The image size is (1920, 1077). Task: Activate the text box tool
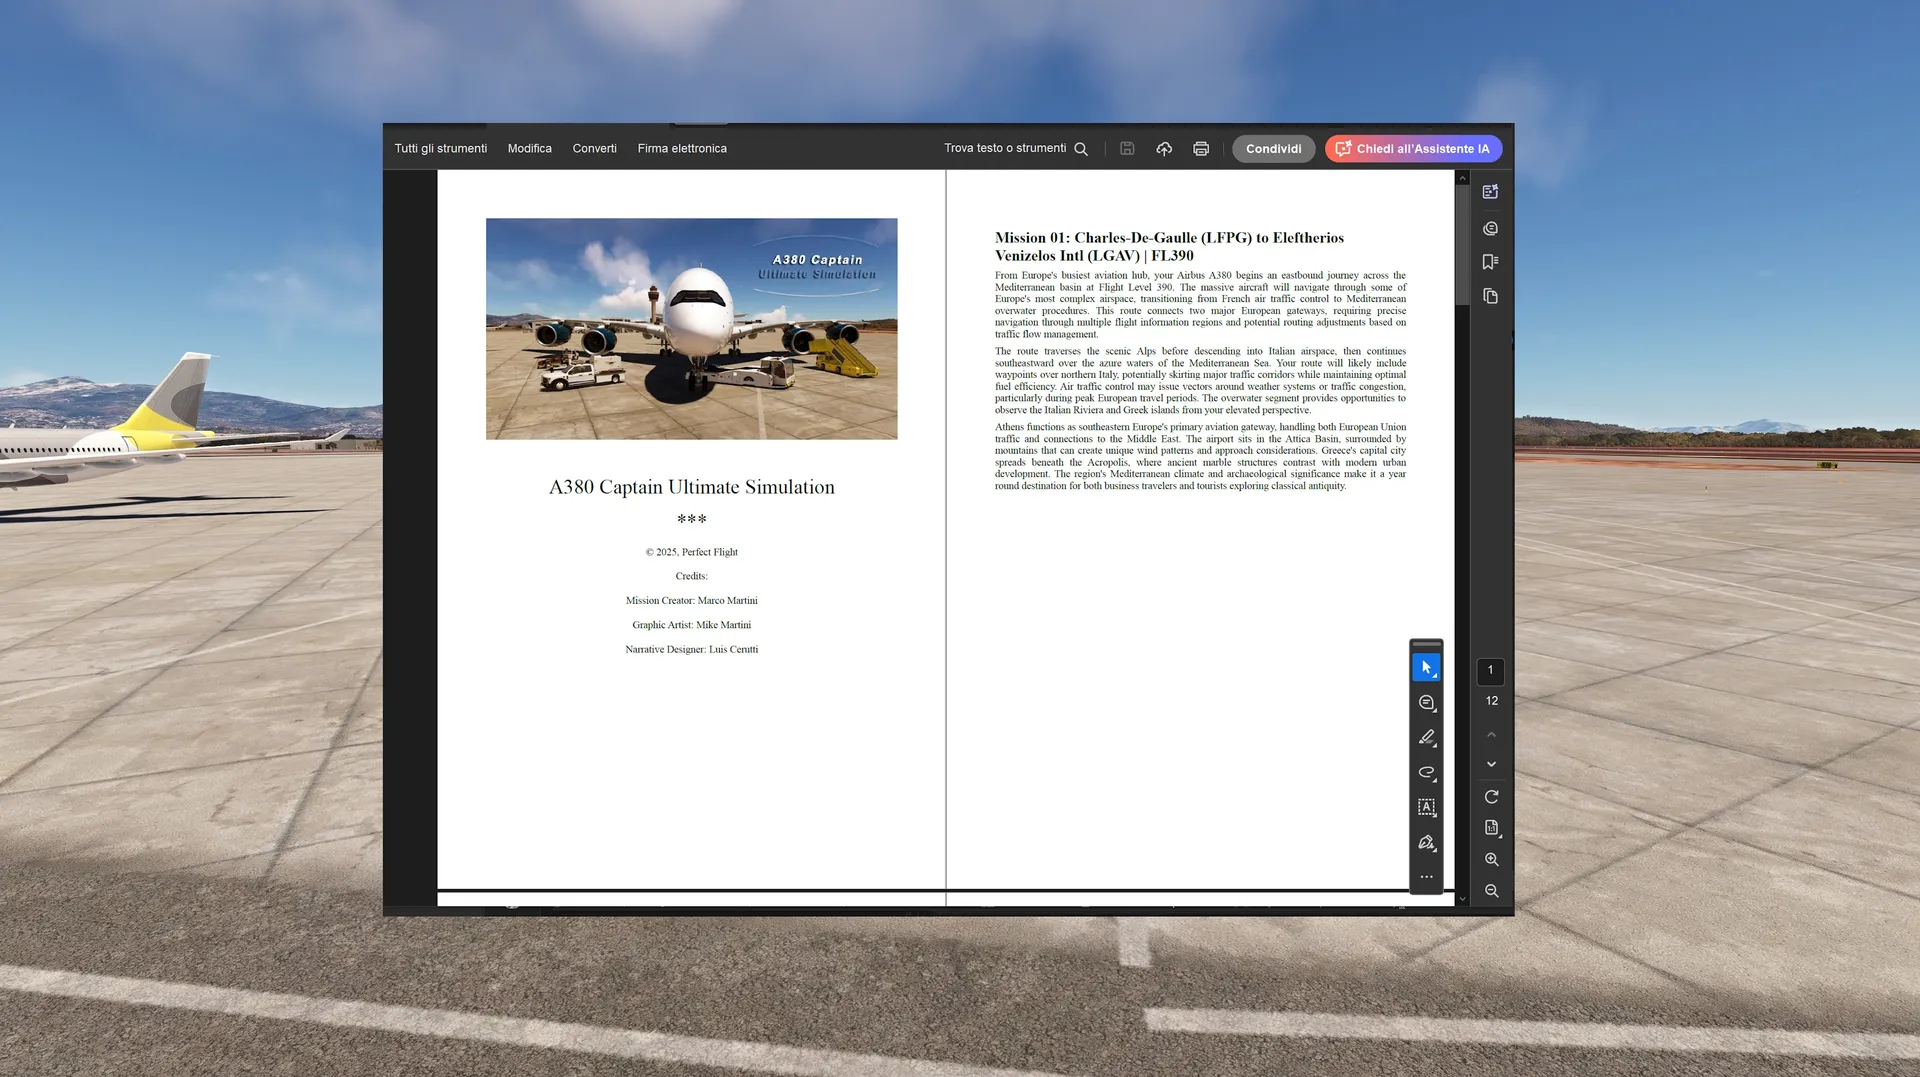1426,807
